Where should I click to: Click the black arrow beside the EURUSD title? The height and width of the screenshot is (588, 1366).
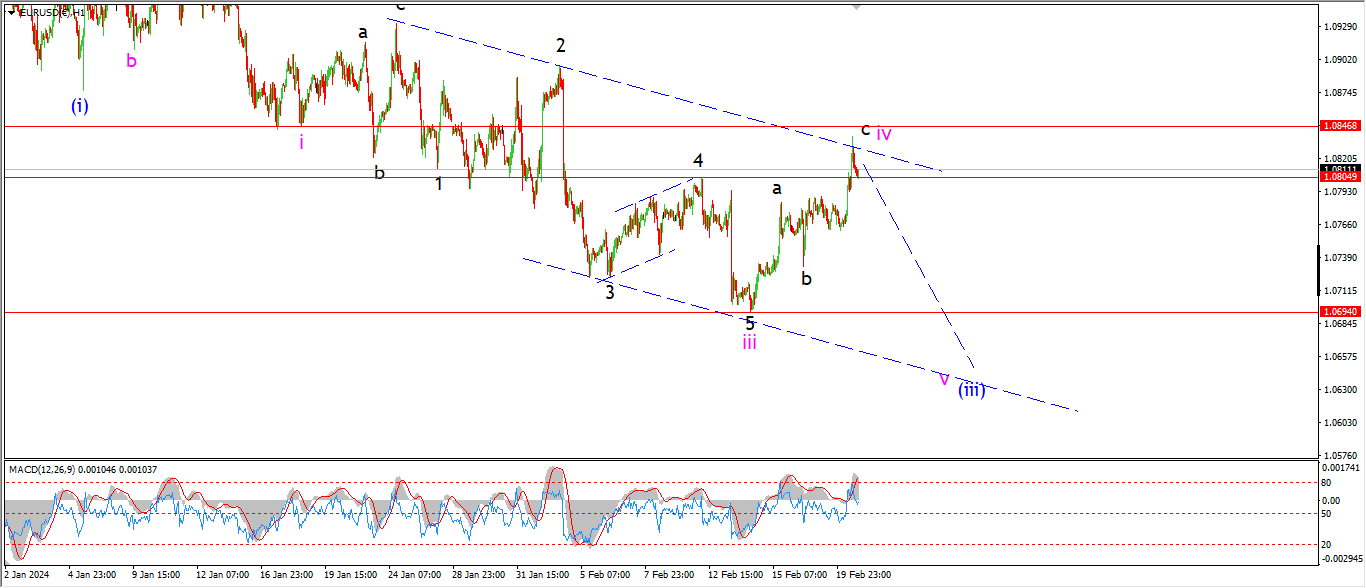tap(11, 12)
